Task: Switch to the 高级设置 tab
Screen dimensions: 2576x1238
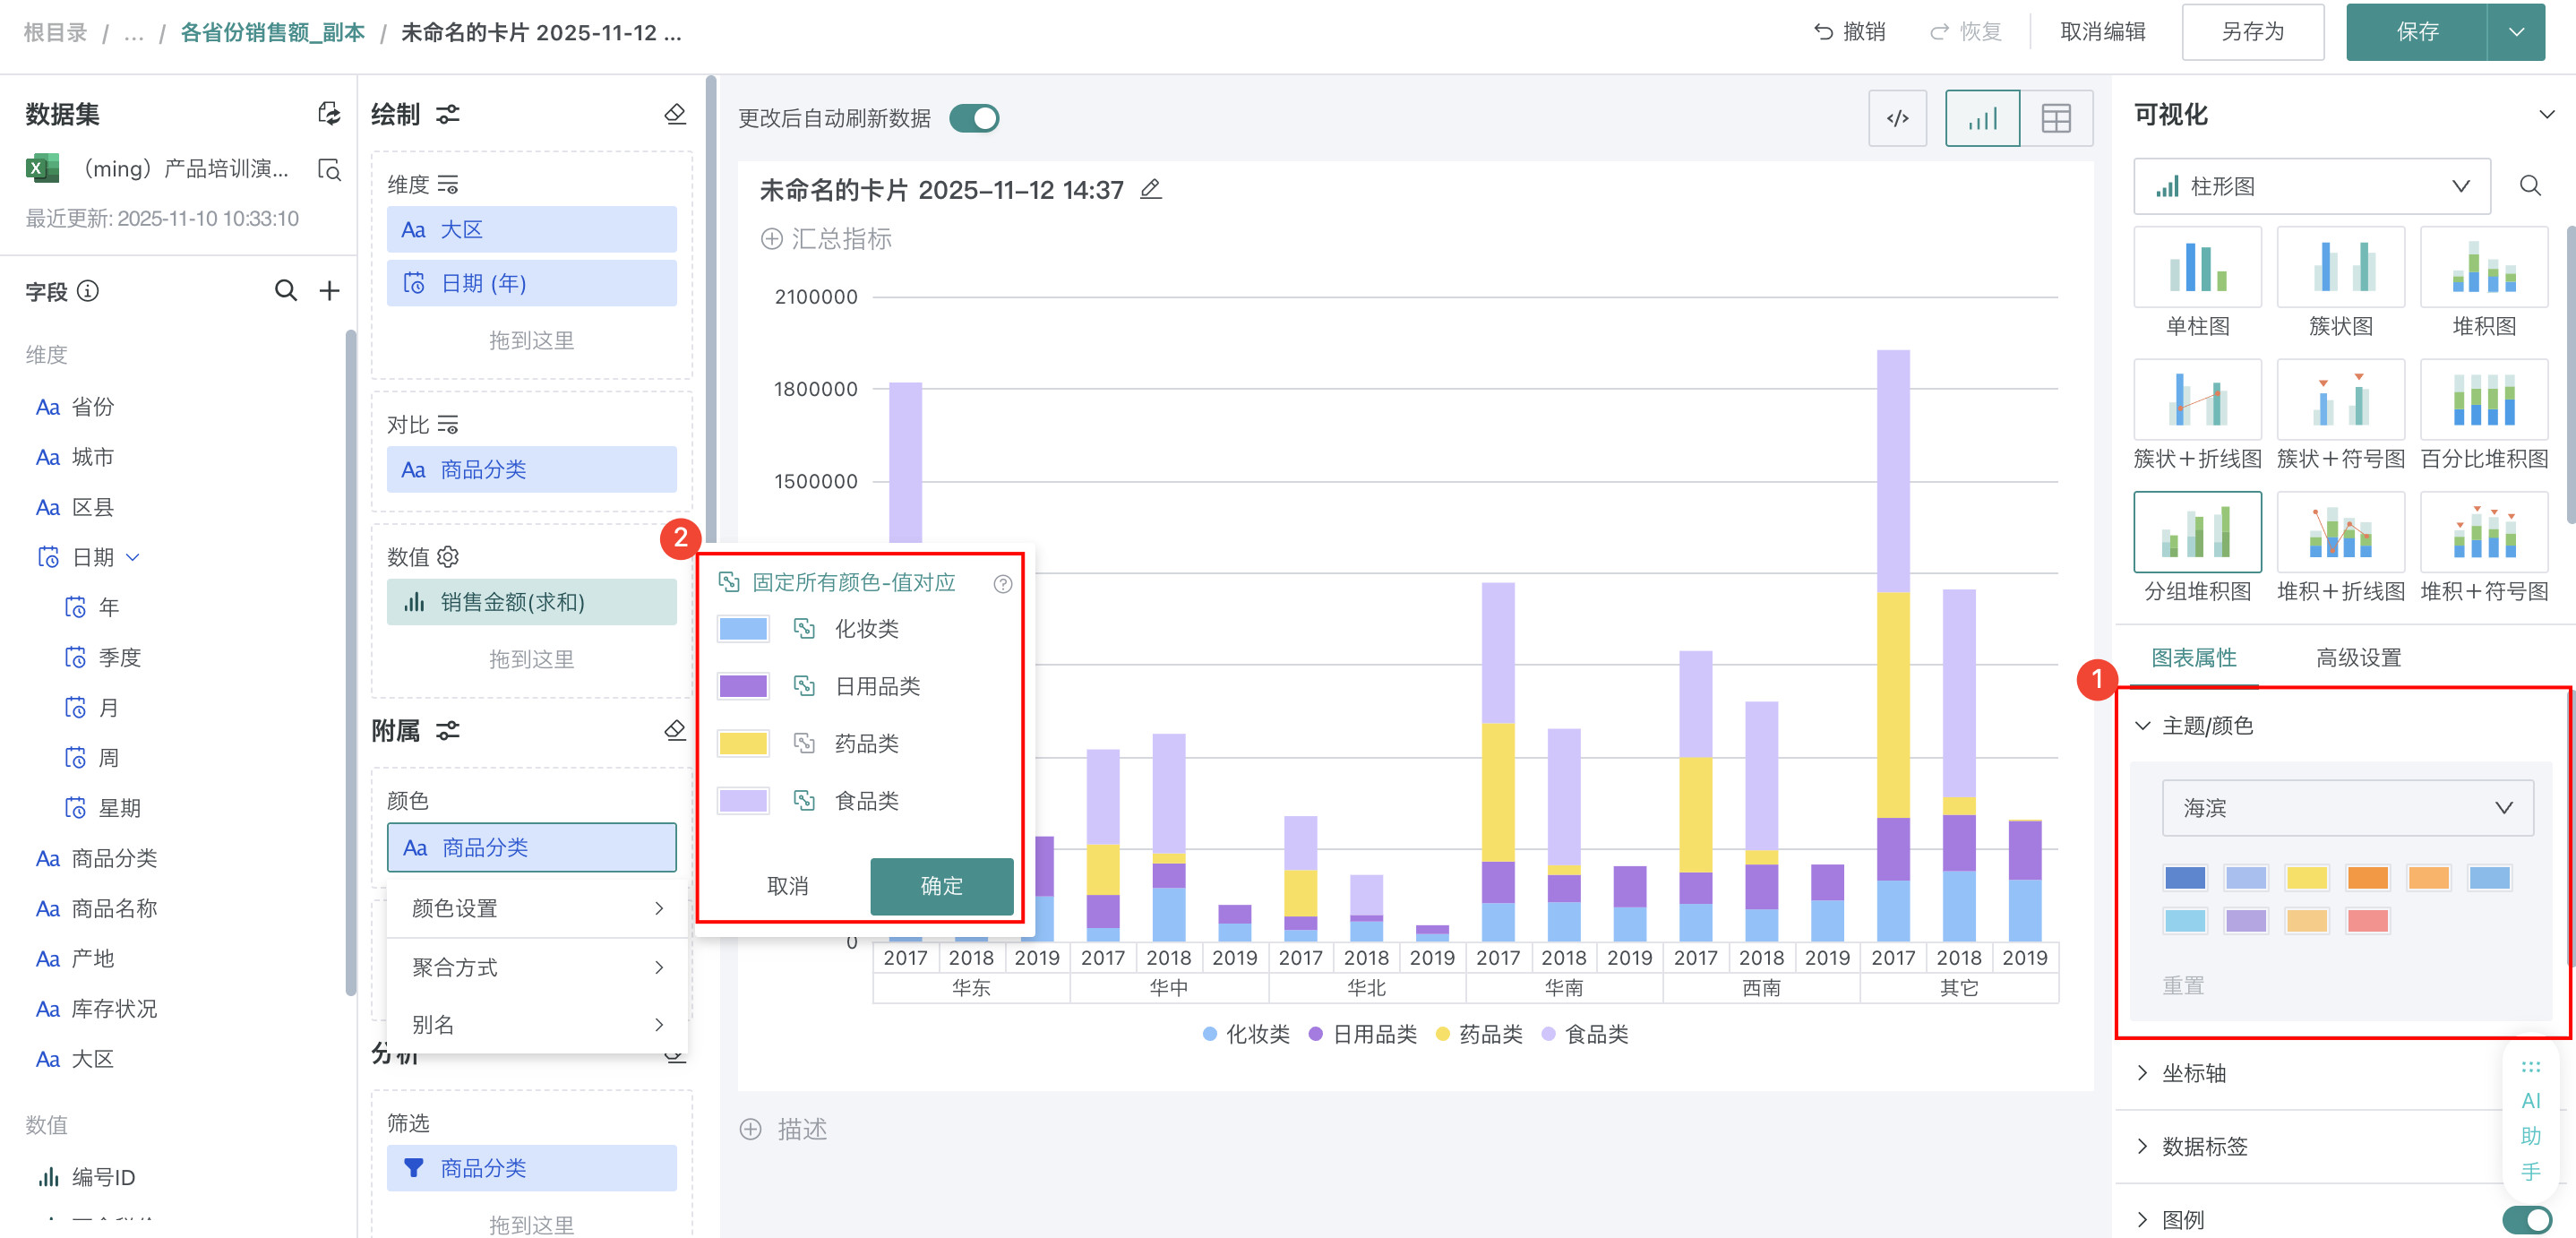Action: pos(2358,658)
